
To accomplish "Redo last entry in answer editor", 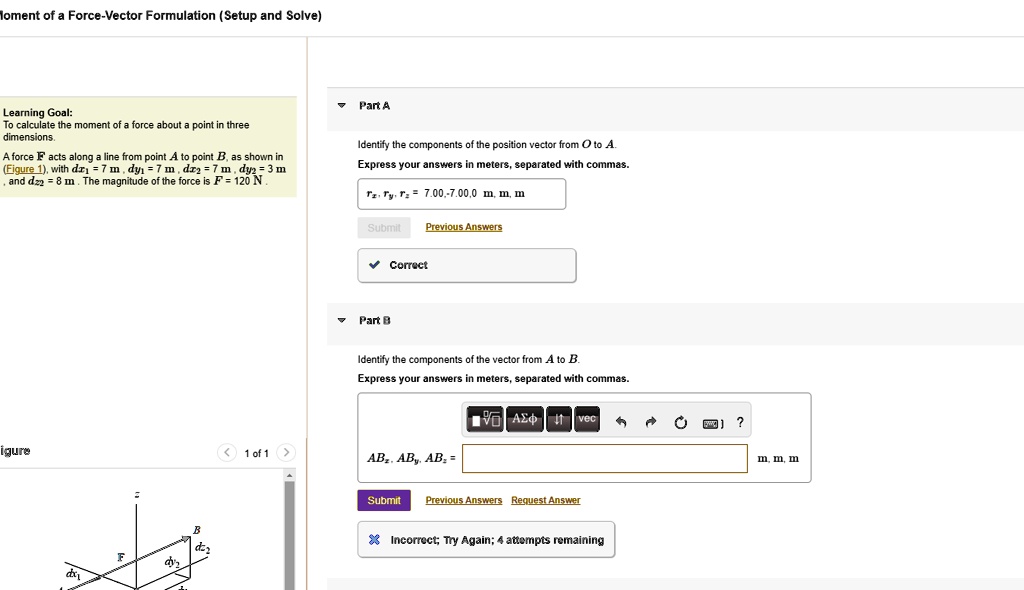I will coord(650,423).
